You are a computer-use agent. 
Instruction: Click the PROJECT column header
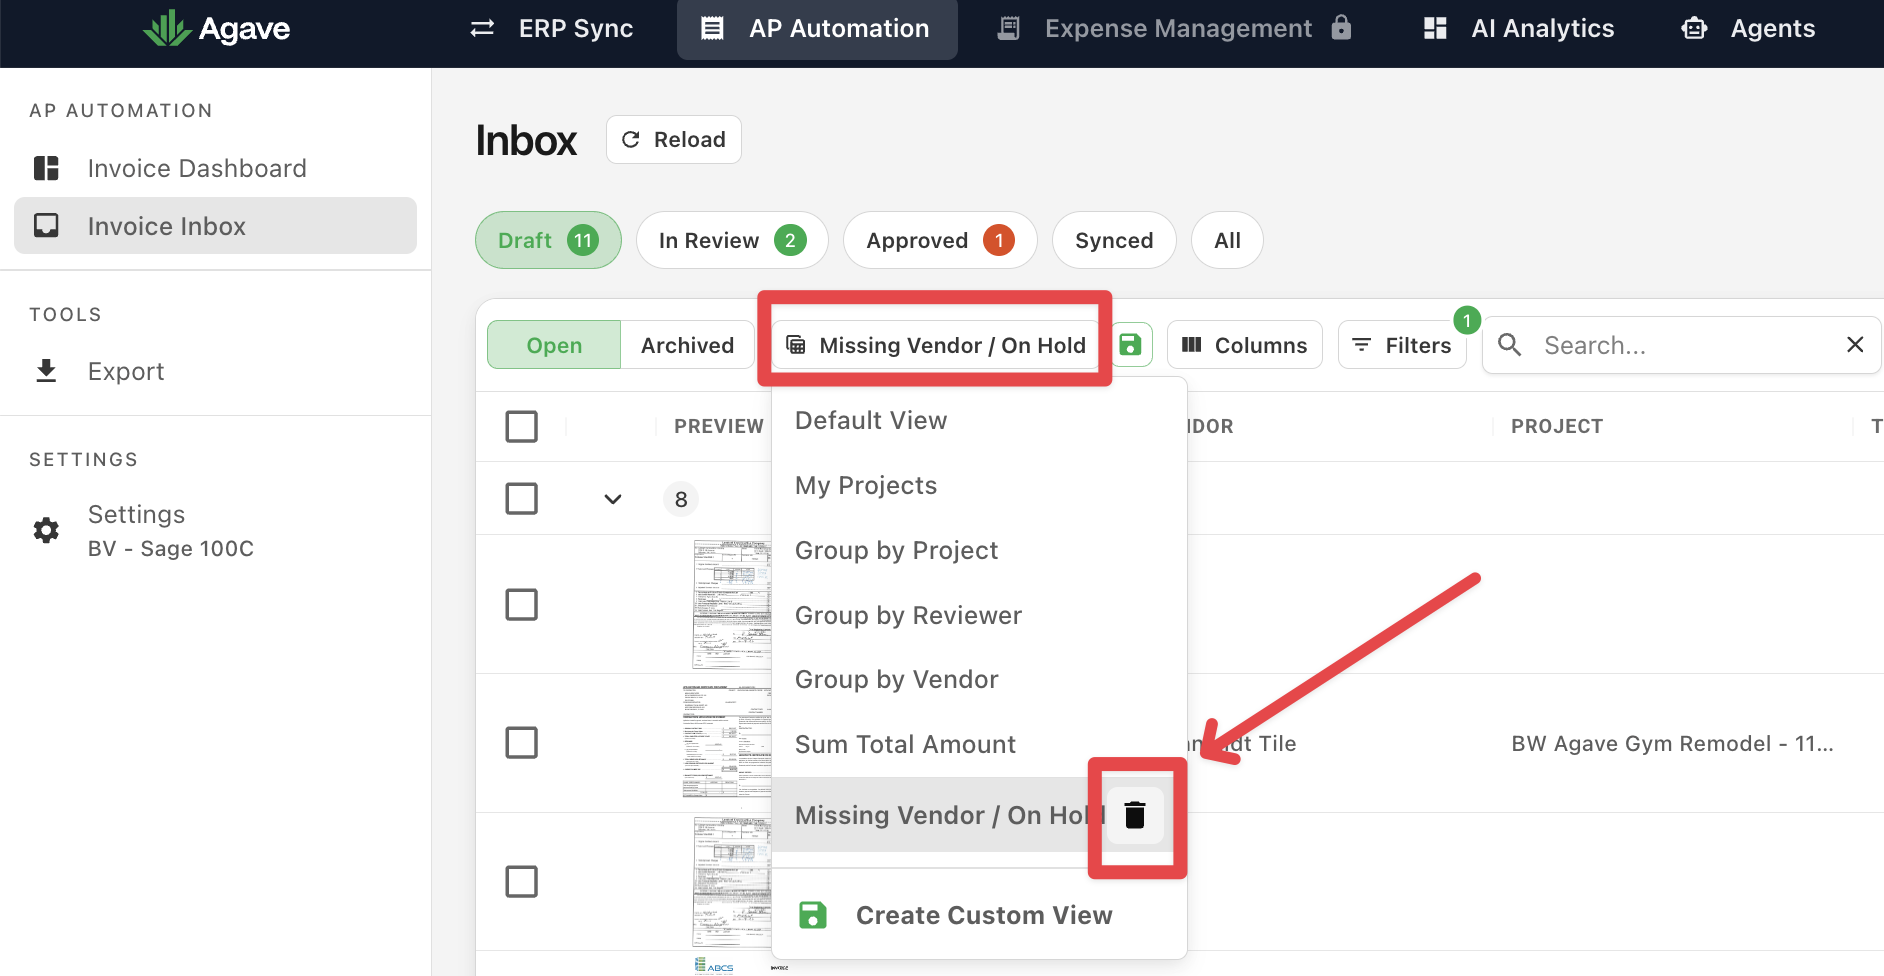click(1557, 426)
